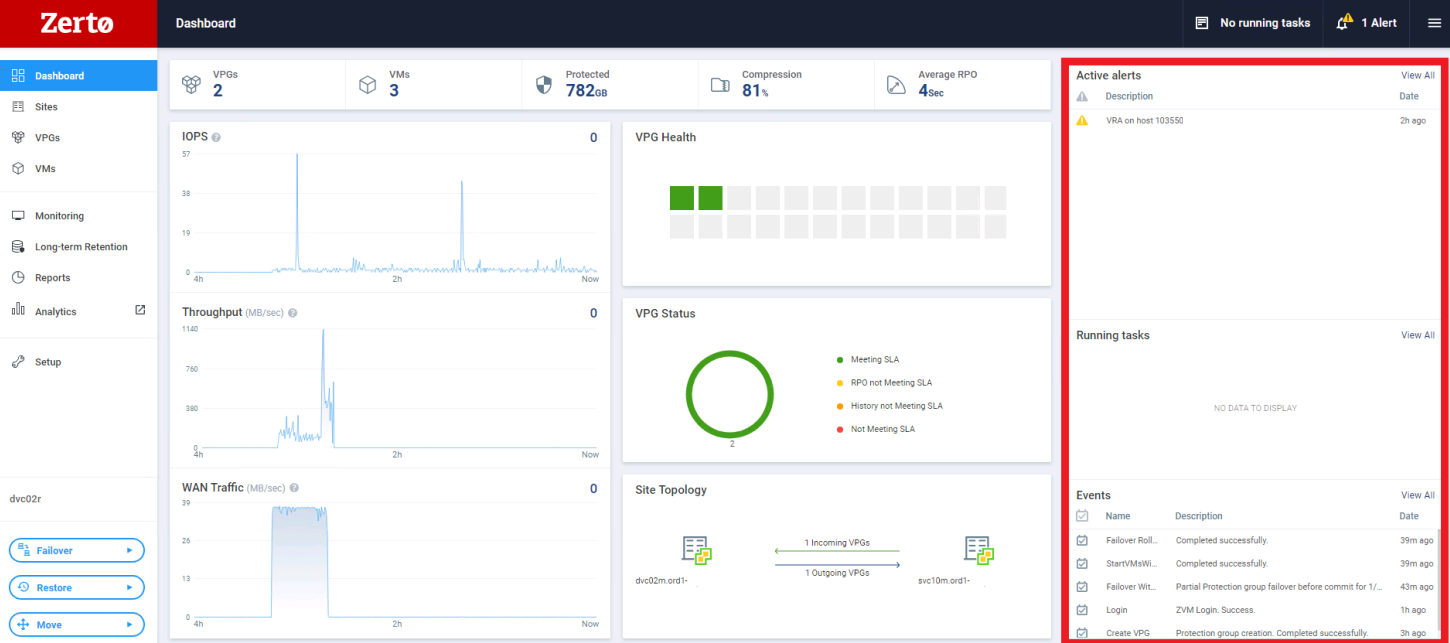Click the VPGs cubes icon in sidebar
1450x643 pixels.
click(18, 137)
